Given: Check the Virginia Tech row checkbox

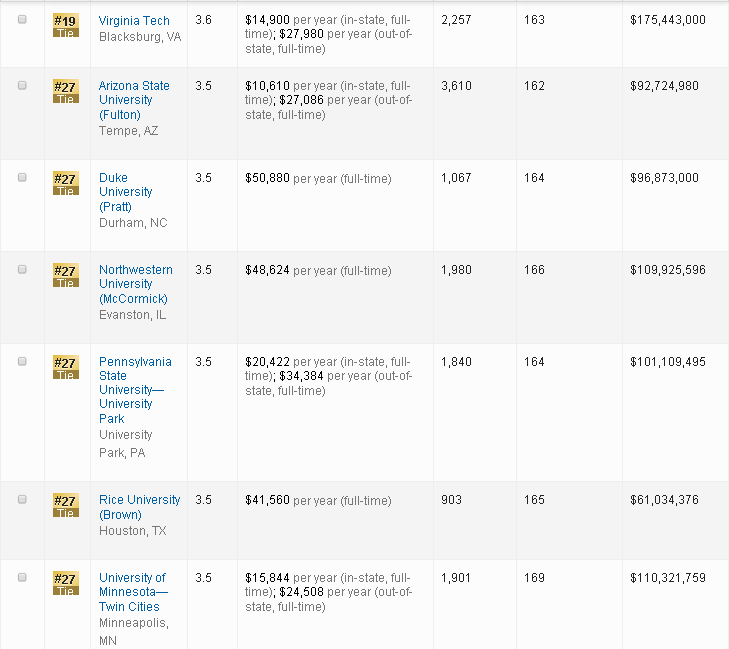Looking at the screenshot, I should pyautogui.click(x=22, y=20).
